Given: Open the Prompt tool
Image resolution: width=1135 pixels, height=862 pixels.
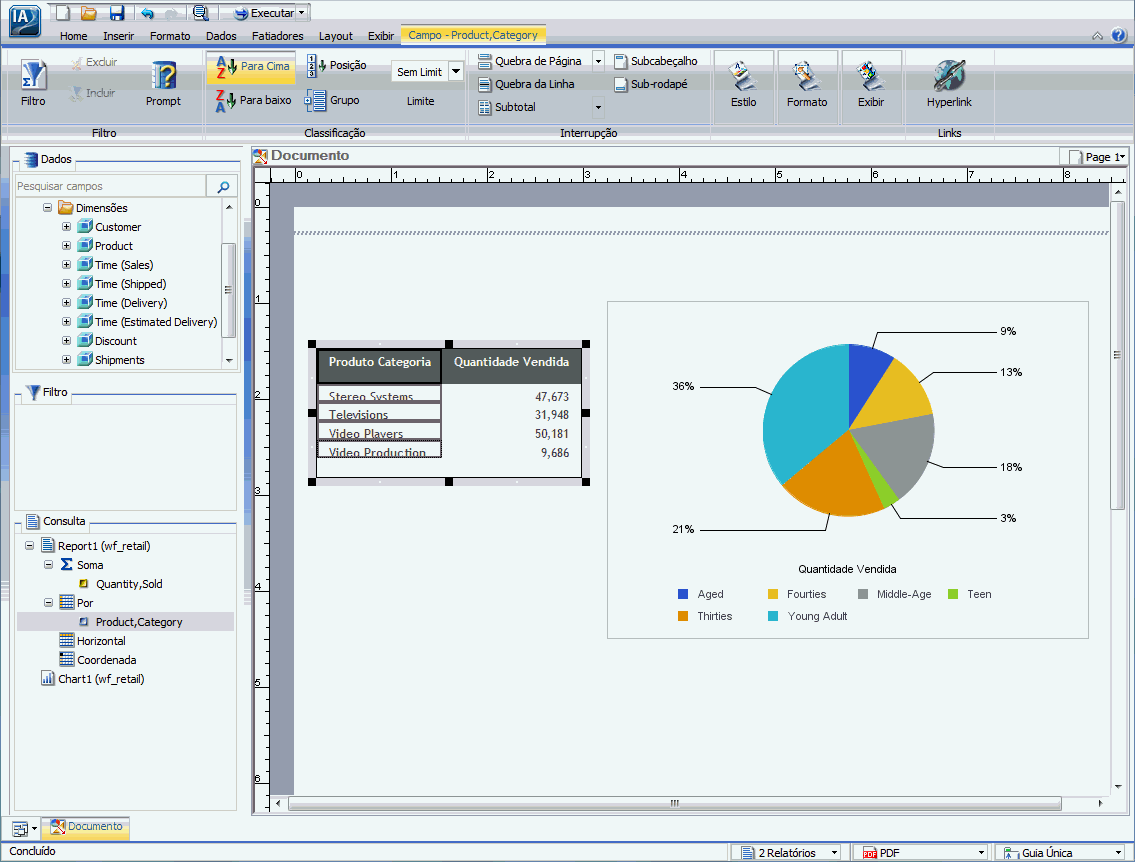Looking at the screenshot, I should [164, 83].
